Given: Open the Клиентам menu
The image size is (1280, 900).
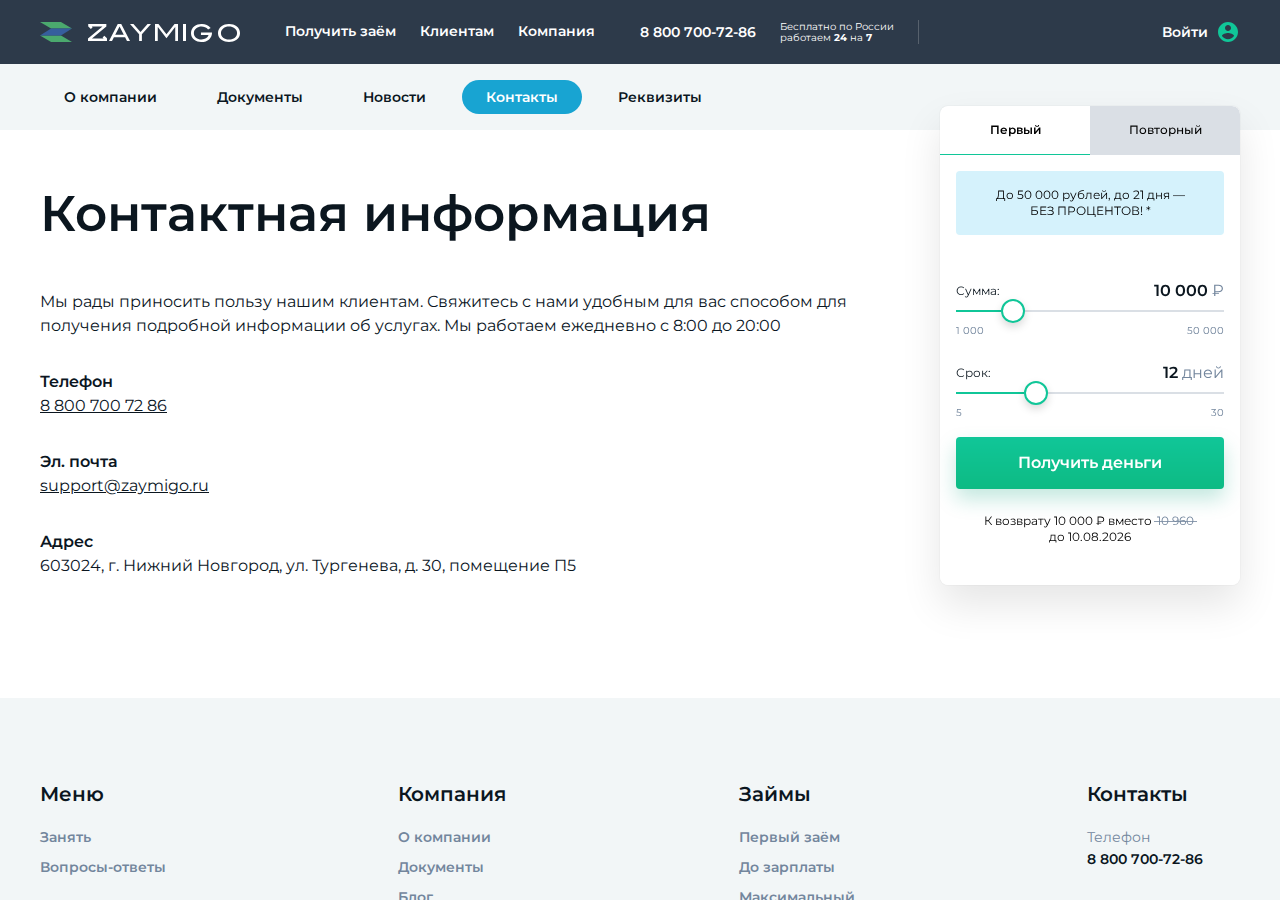Looking at the screenshot, I should pos(457,31).
